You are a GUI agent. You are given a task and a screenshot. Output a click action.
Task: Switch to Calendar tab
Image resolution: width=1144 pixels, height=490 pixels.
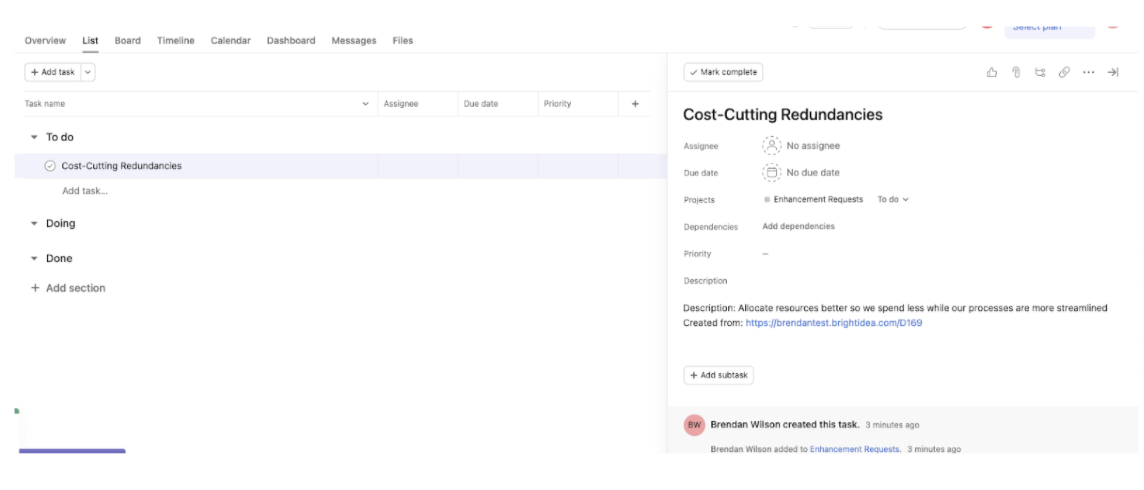pos(231,41)
